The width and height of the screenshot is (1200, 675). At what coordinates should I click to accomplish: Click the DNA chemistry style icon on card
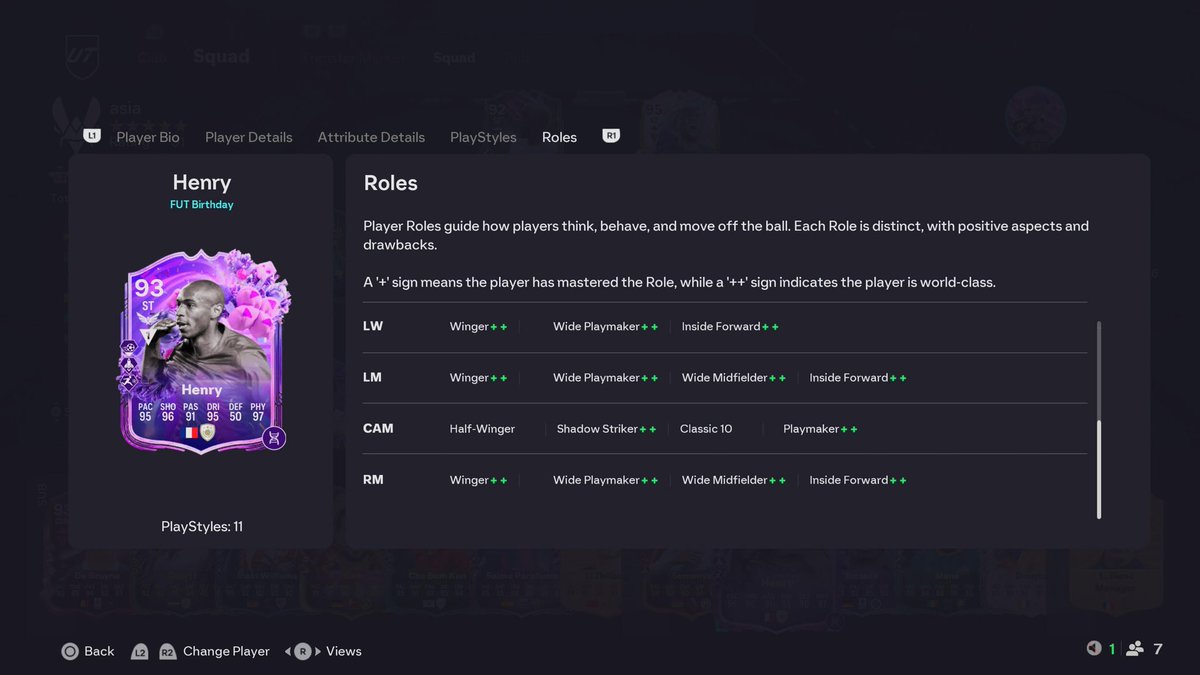(x=274, y=437)
